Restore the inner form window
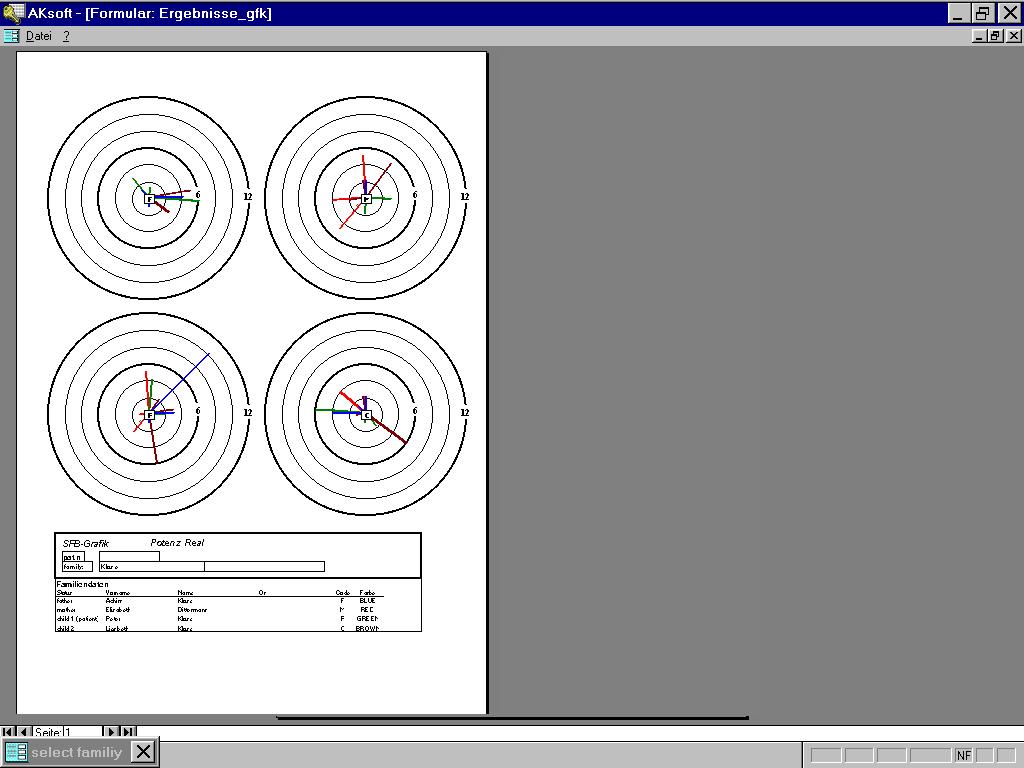Screen dimensions: 1024x768 (x=996, y=36)
